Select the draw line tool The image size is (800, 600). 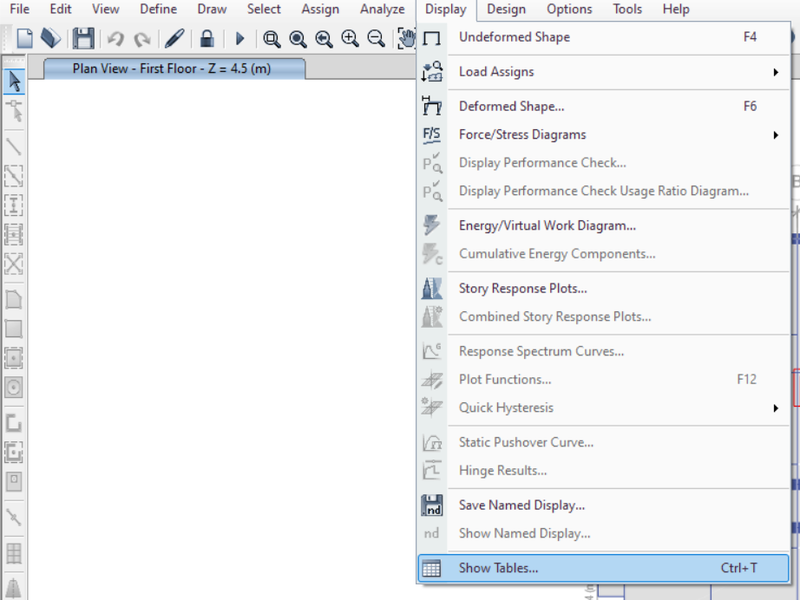[x=14, y=147]
